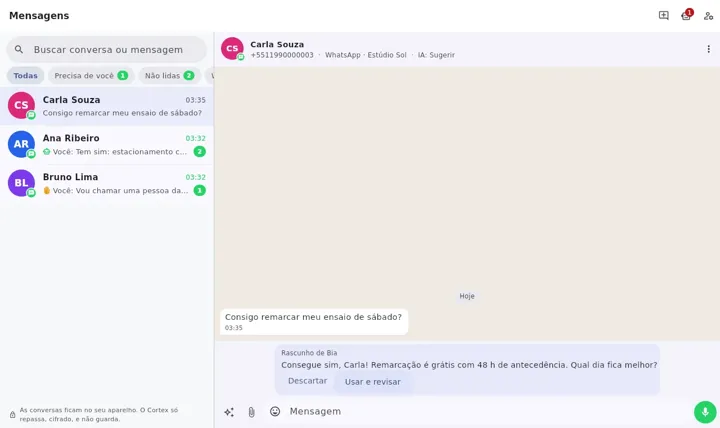Image resolution: width=720 pixels, height=428 pixels.
Task: Open Carla Souza's CS avatar in the conversation list
Action: 21,105
